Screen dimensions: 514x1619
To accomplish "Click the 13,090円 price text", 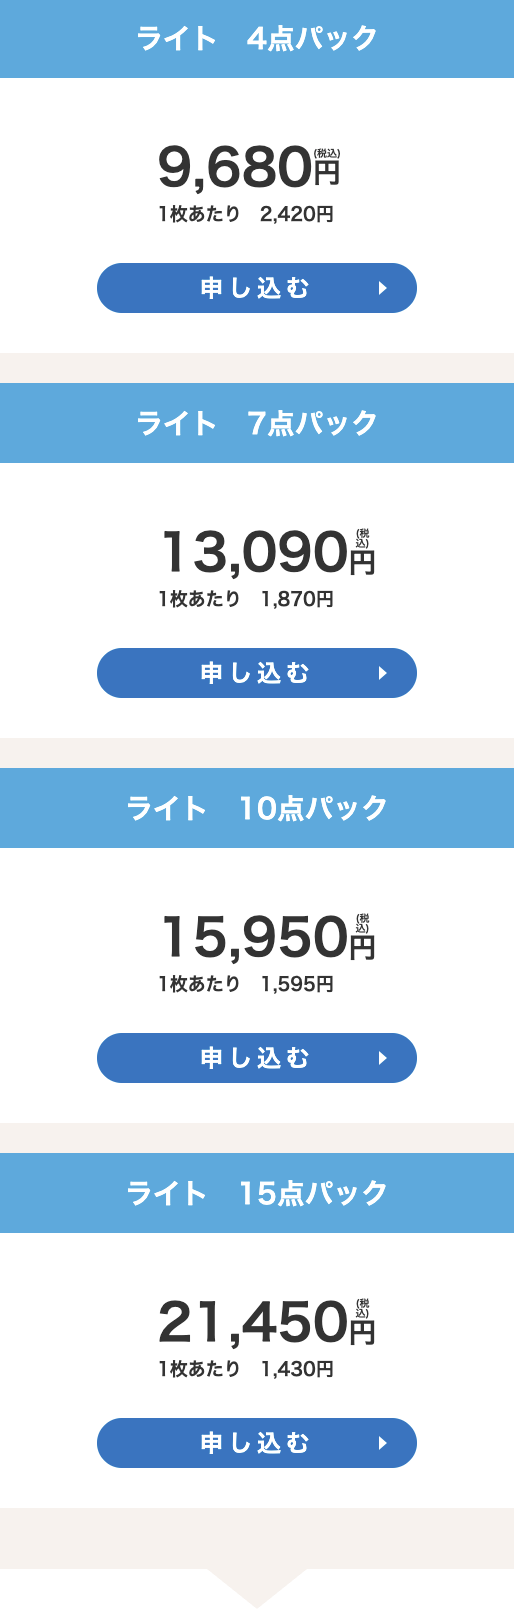I will pos(267,552).
